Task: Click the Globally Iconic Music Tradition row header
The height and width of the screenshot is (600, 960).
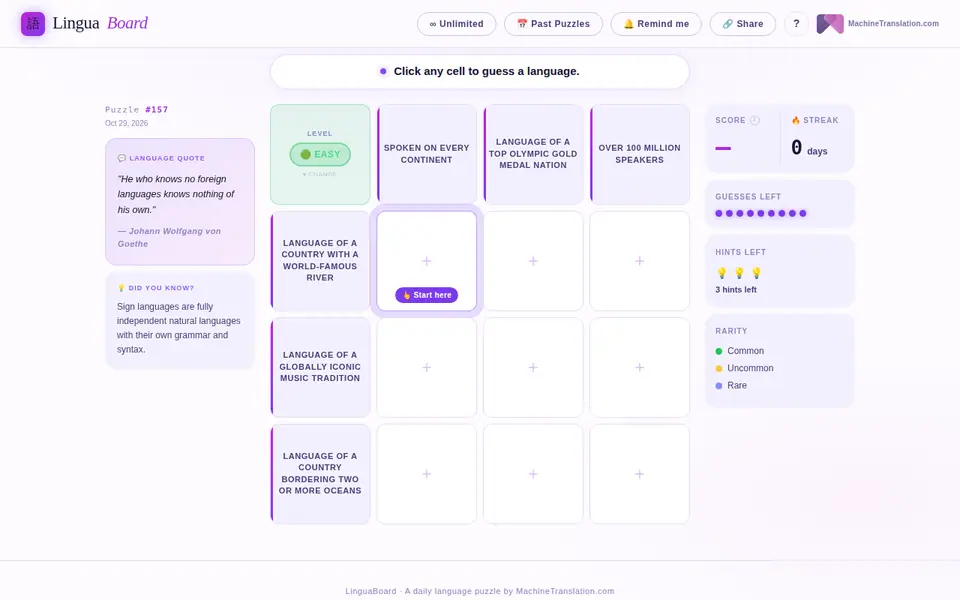Action: coord(320,367)
